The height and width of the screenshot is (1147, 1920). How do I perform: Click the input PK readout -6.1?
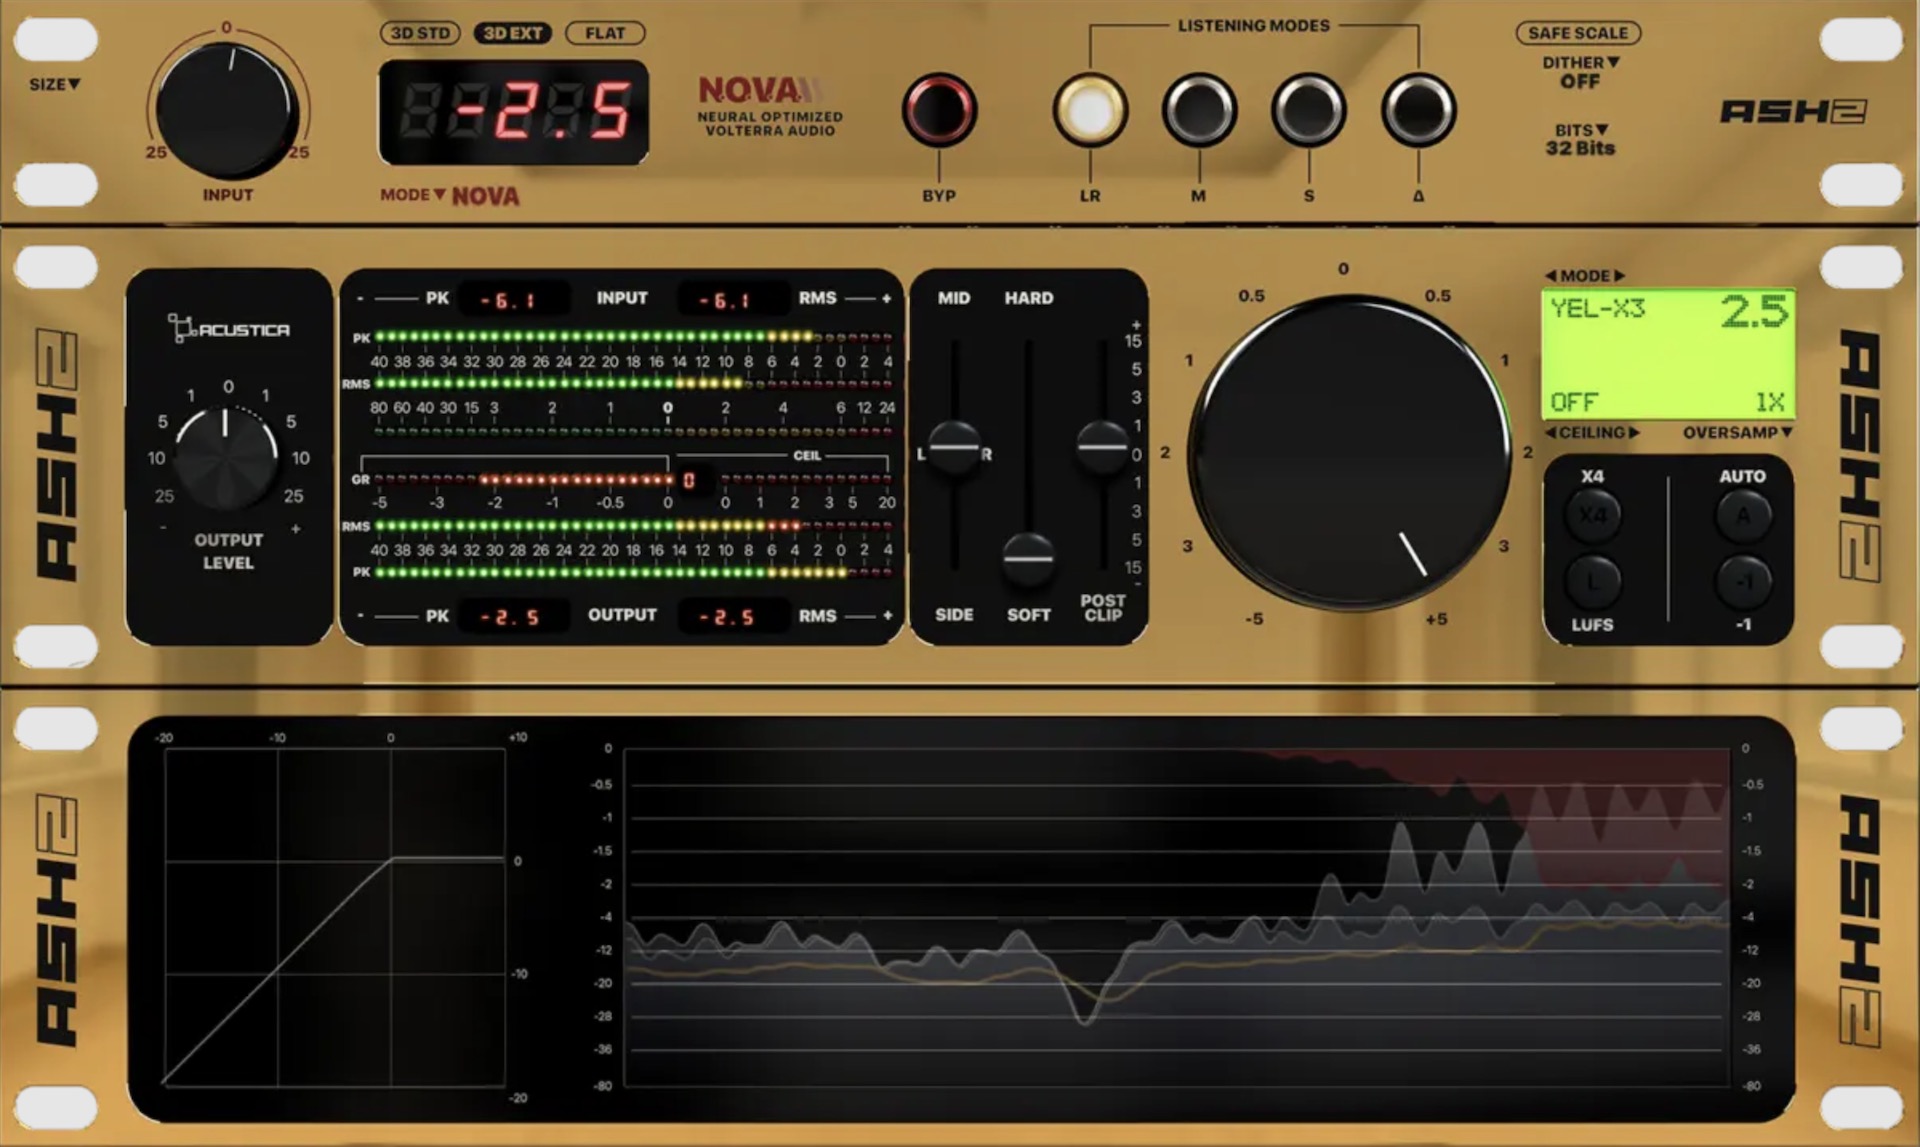point(514,299)
